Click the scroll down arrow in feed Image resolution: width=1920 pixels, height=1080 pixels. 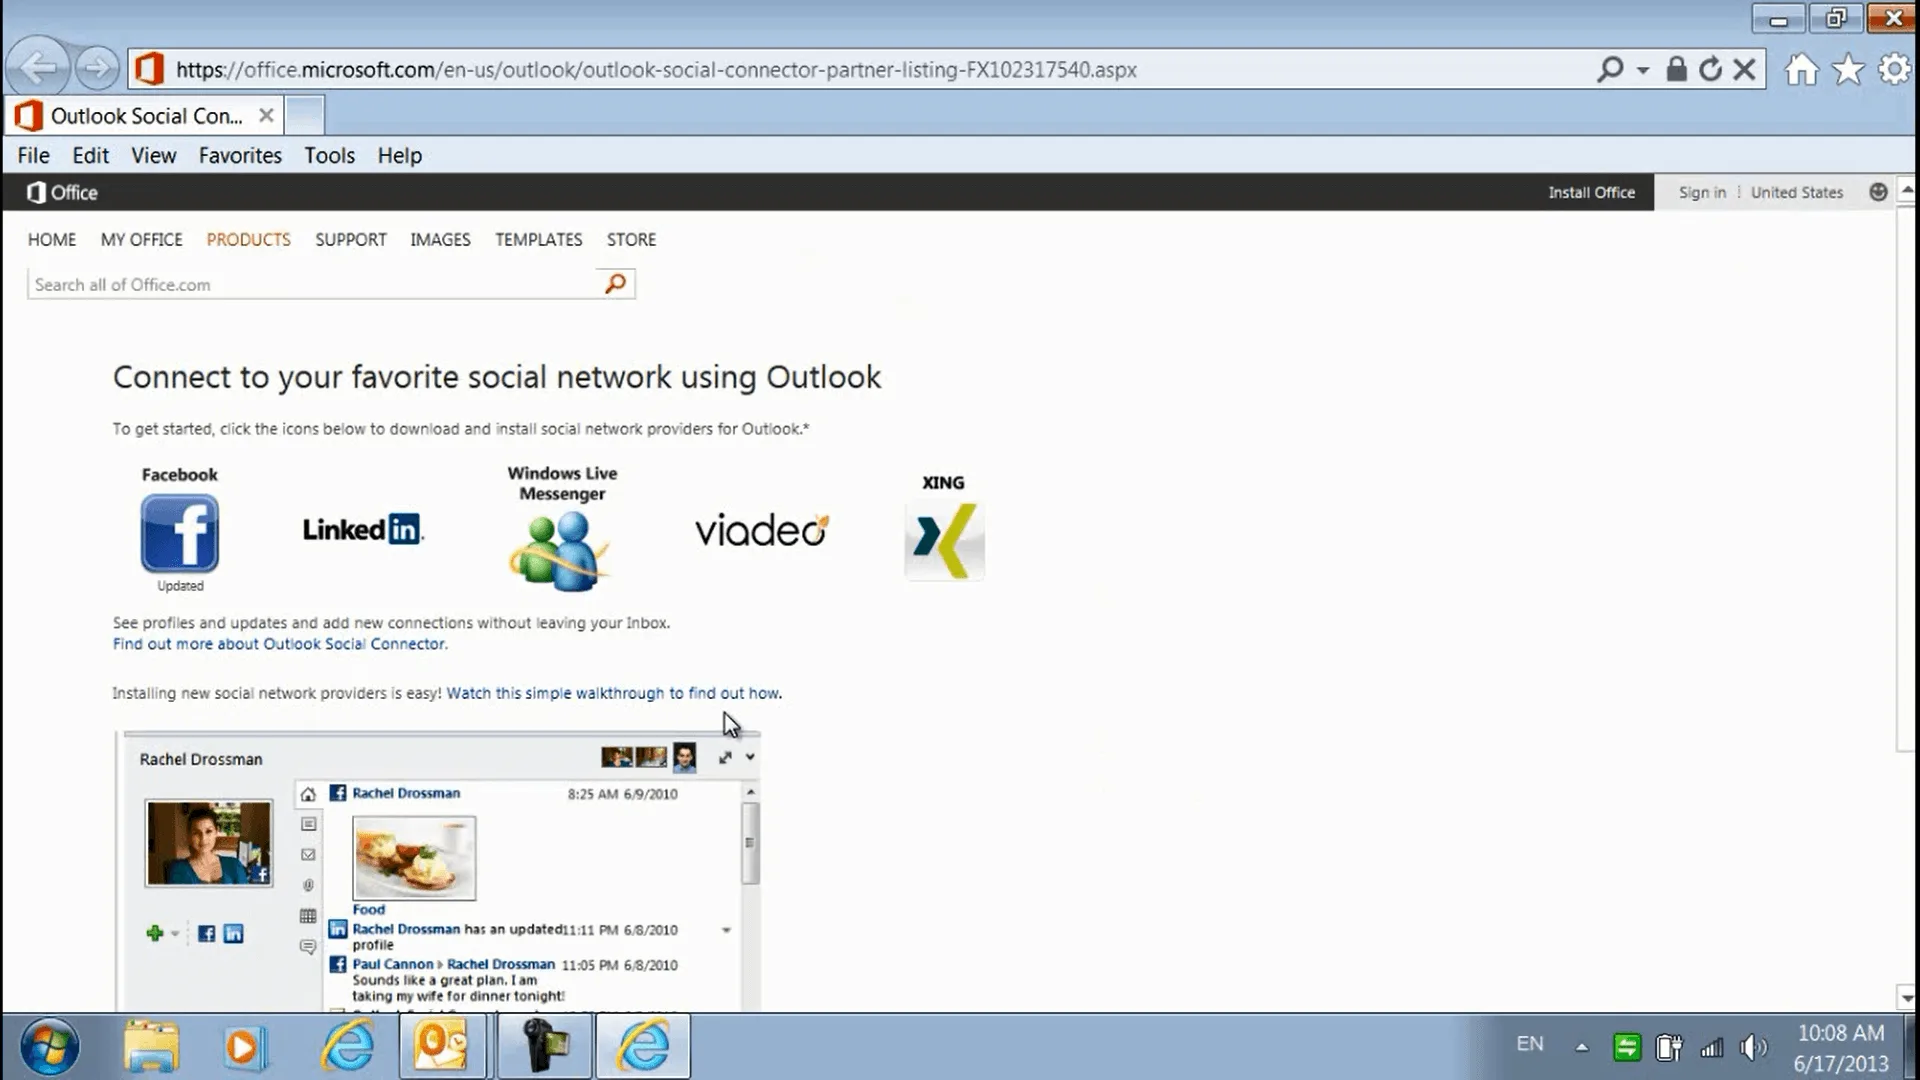[750, 998]
